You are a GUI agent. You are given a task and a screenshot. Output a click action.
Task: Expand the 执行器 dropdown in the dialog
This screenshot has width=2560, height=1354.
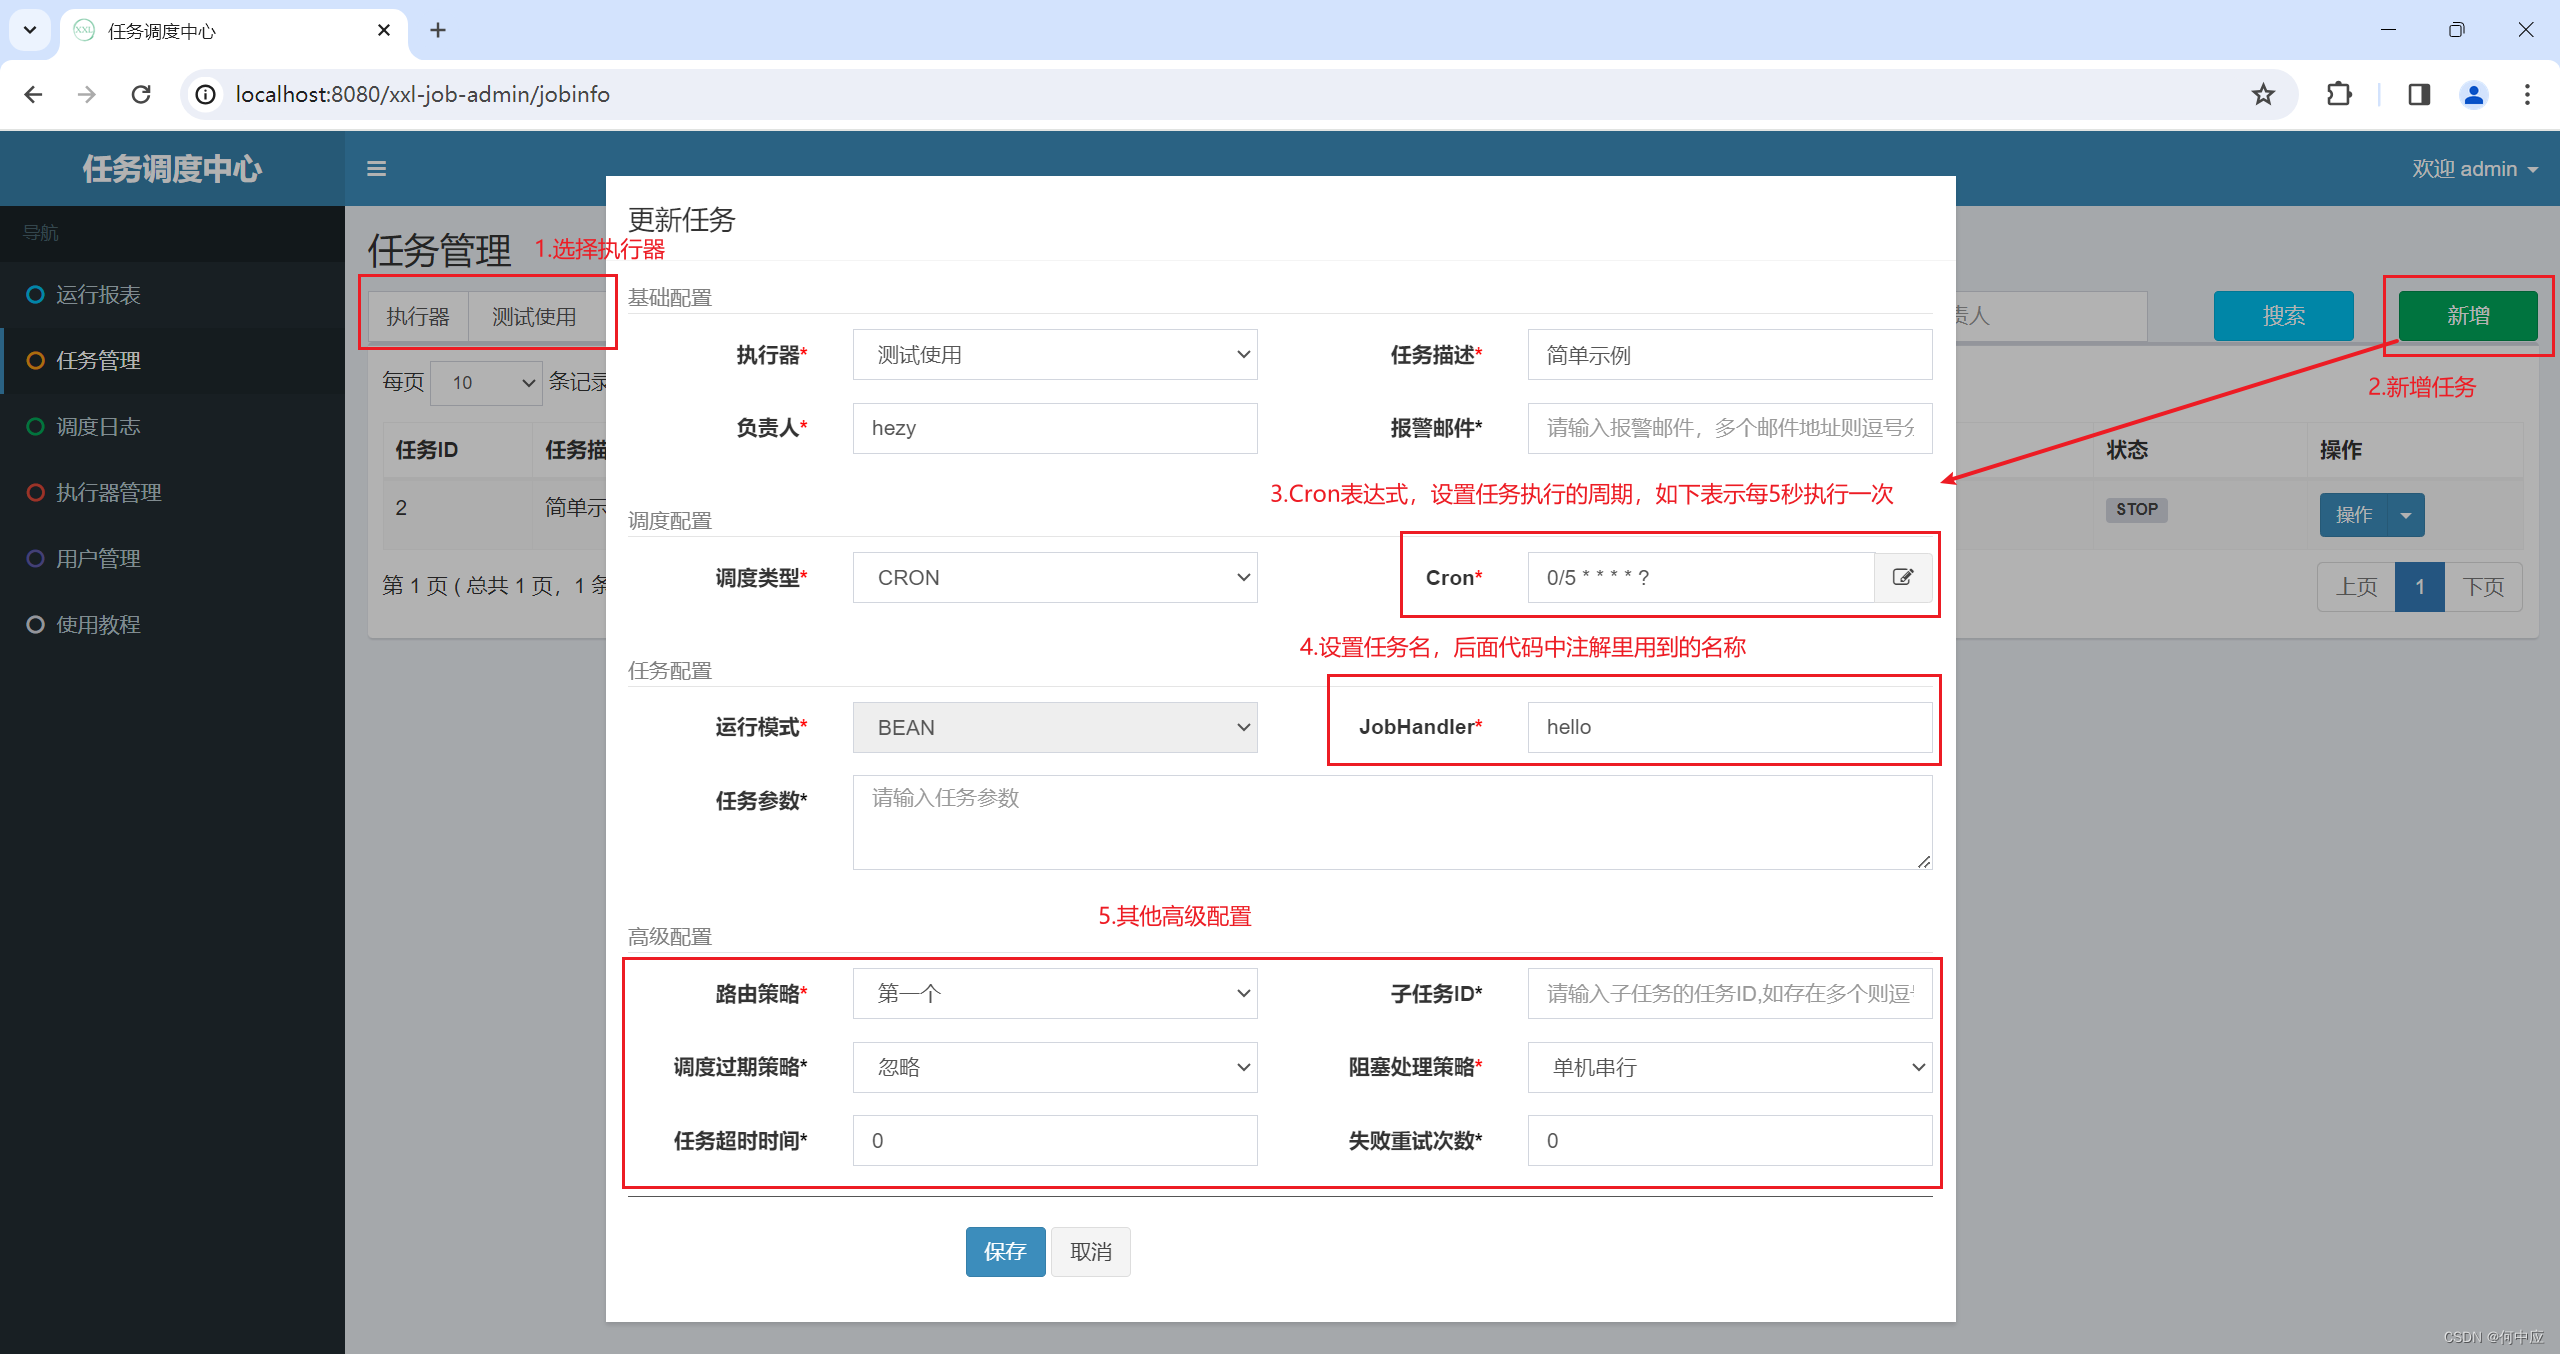1055,354
